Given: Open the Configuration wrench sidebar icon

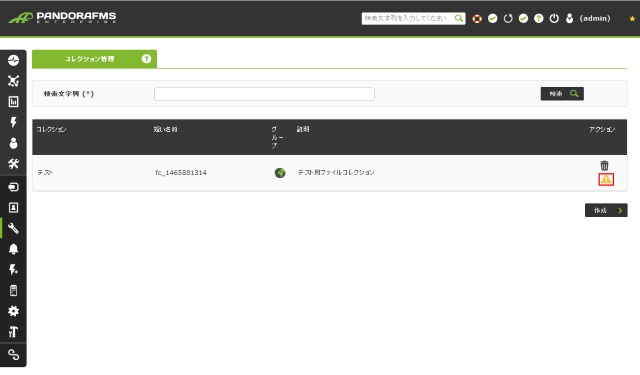Looking at the screenshot, I should click(13, 228).
